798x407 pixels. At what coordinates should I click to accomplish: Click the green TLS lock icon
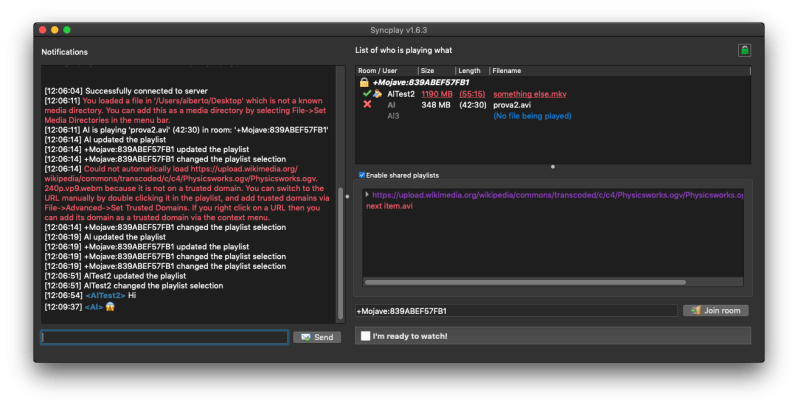tap(744, 50)
